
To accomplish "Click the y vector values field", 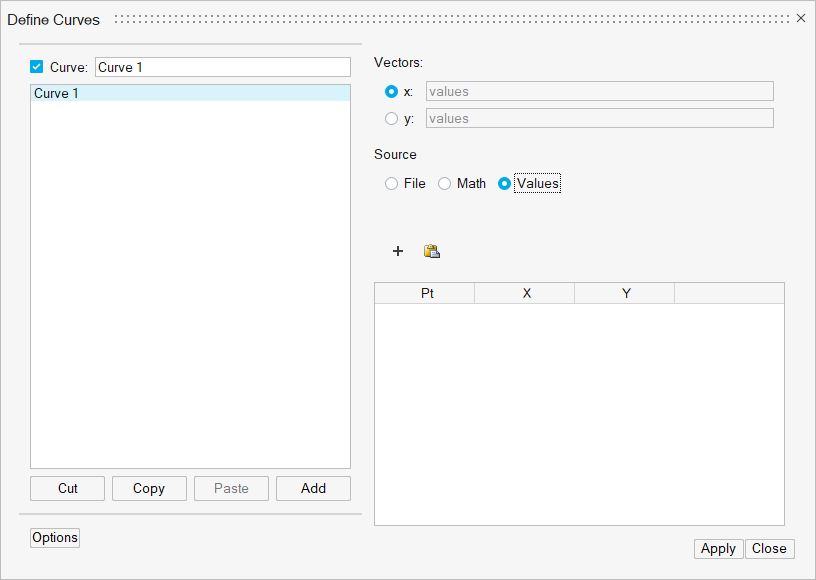I will pyautogui.click(x=599, y=118).
